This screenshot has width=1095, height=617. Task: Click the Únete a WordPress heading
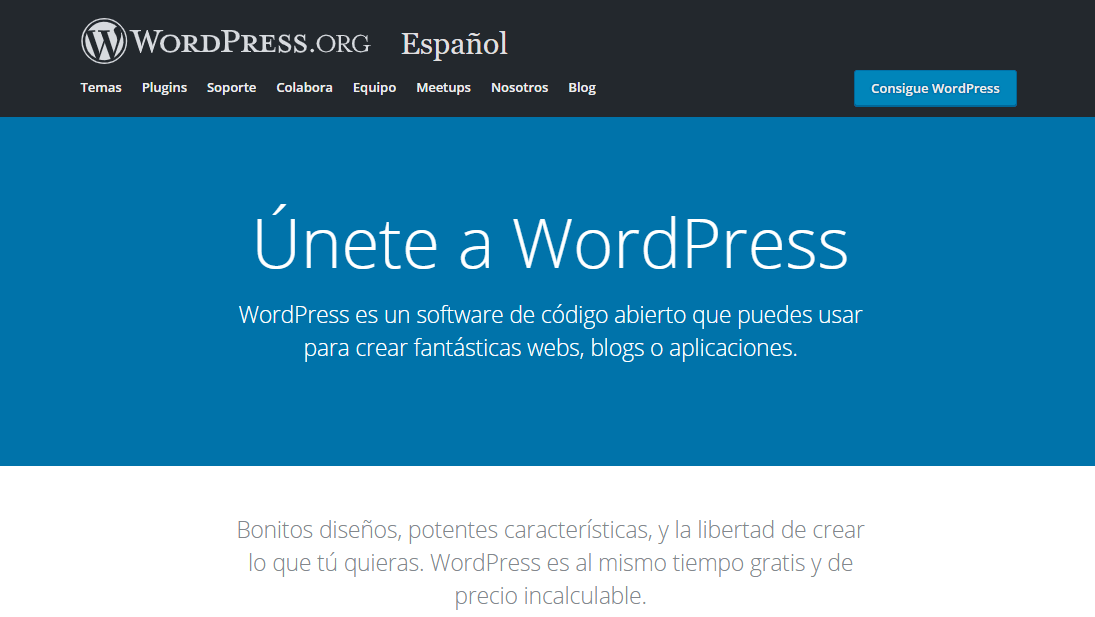tap(550, 238)
